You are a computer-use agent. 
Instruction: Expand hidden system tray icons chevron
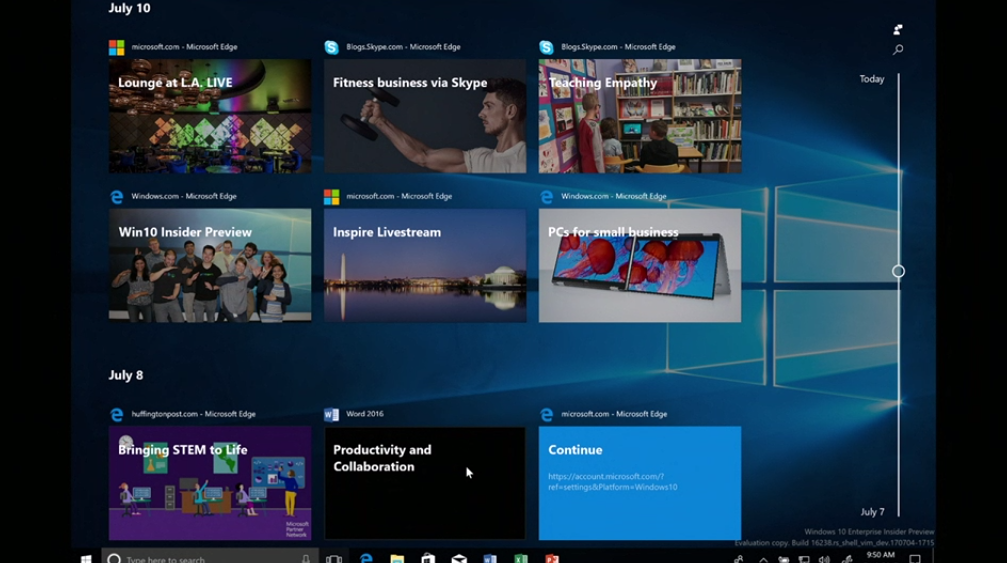pos(764,559)
